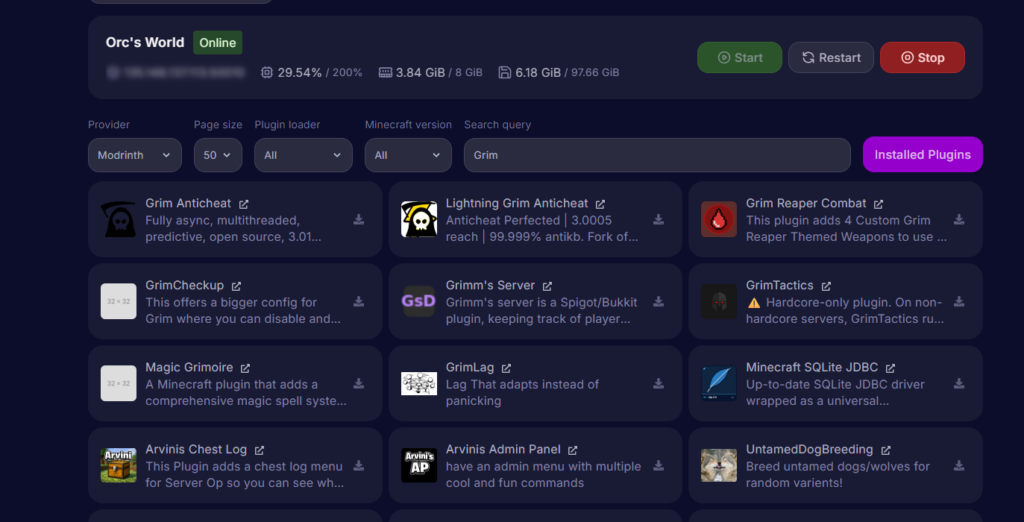1024x522 pixels.
Task: Click the Magic Grimoire placeholder thumbnail
Action: point(118,383)
